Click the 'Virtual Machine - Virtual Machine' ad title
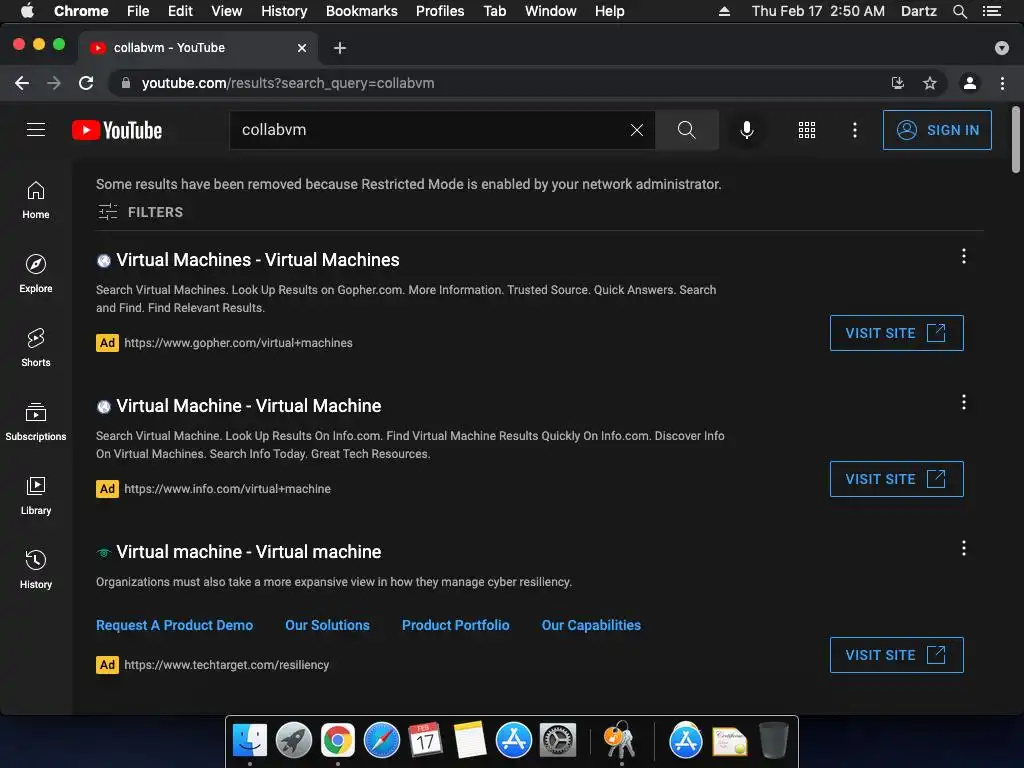 [248, 406]
